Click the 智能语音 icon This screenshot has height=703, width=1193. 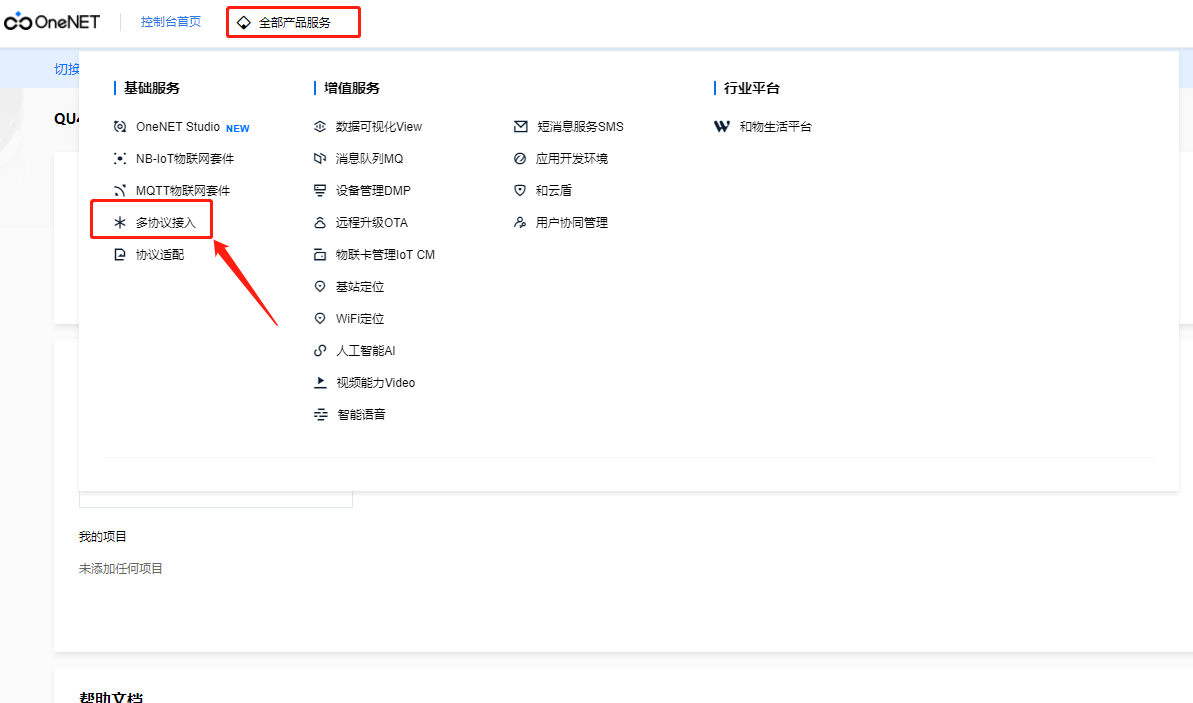click(x=320, y=415)
